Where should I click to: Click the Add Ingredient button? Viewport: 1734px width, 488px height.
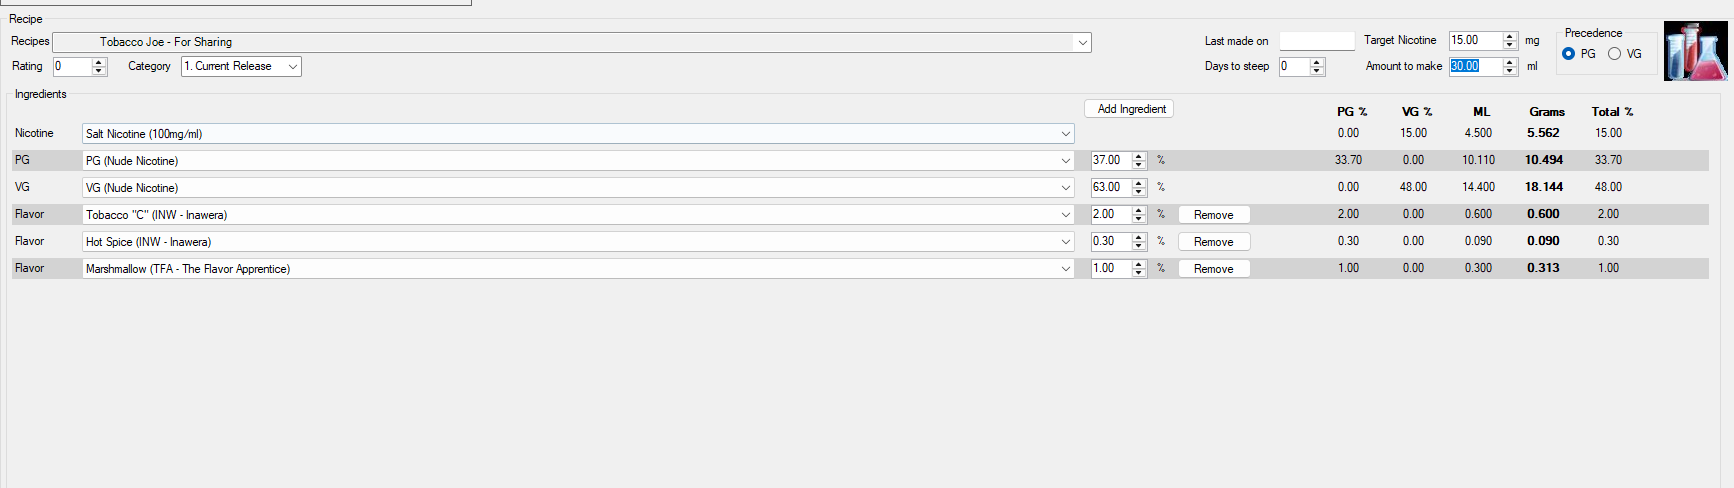1129,109
